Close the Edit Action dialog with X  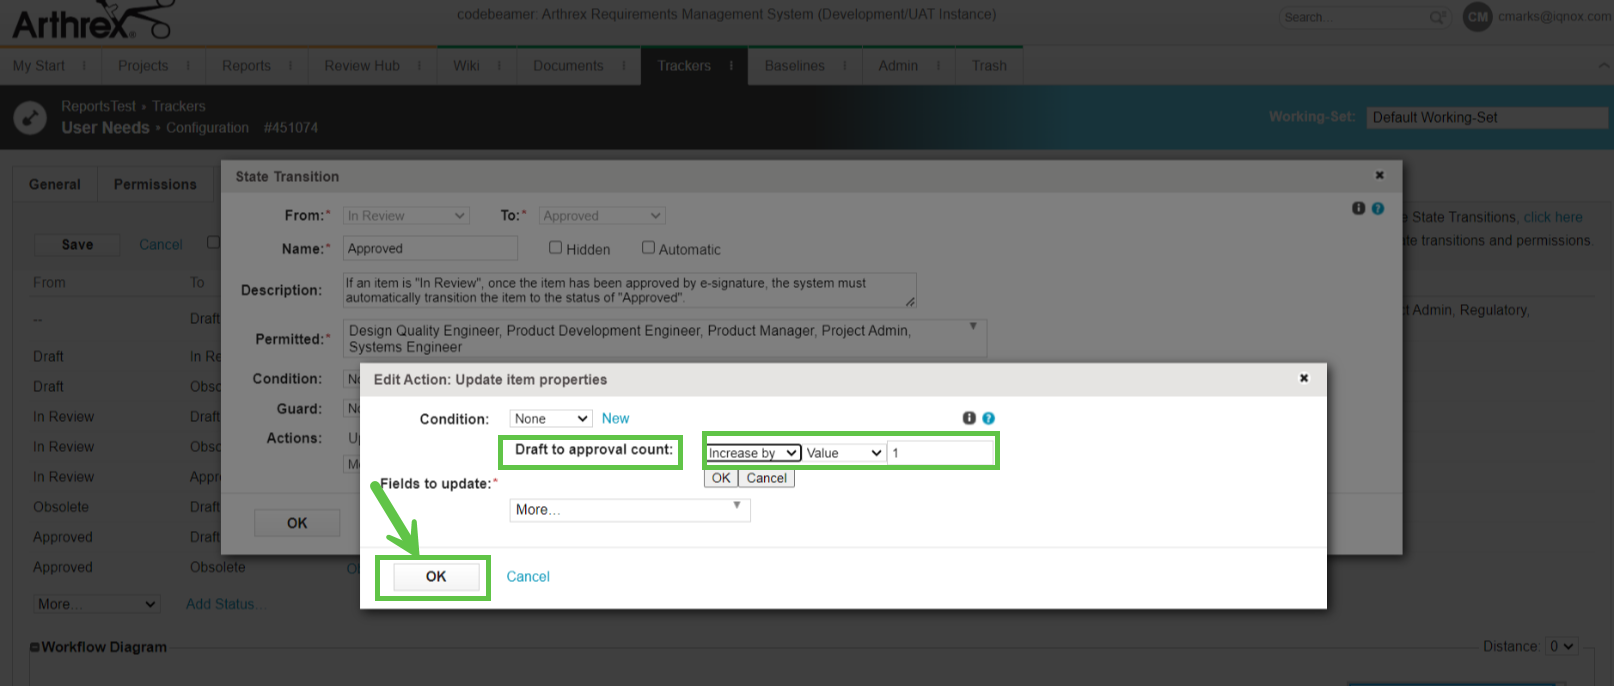(x=1303, y=378)
